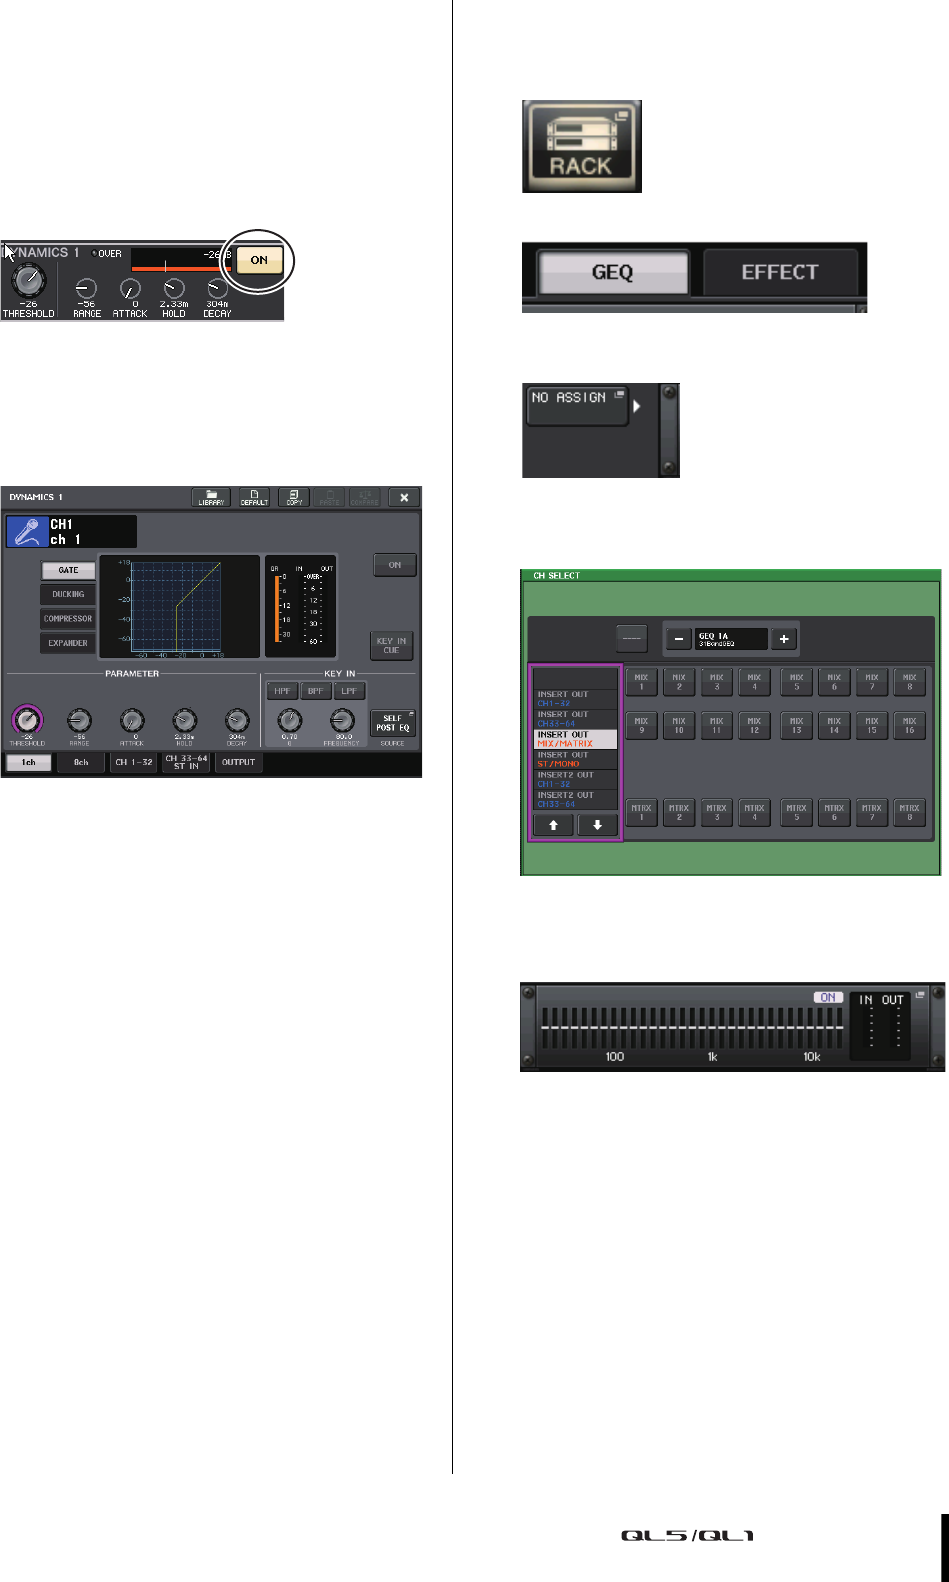The image size is (949, 1582).
Task: Toggle the KEY IN CUE button
Action: tap(391, 645)
